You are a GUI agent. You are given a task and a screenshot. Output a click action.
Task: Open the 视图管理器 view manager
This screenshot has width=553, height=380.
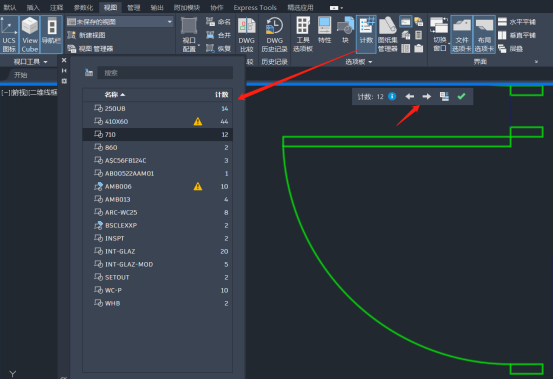click(x=90, y=48)
